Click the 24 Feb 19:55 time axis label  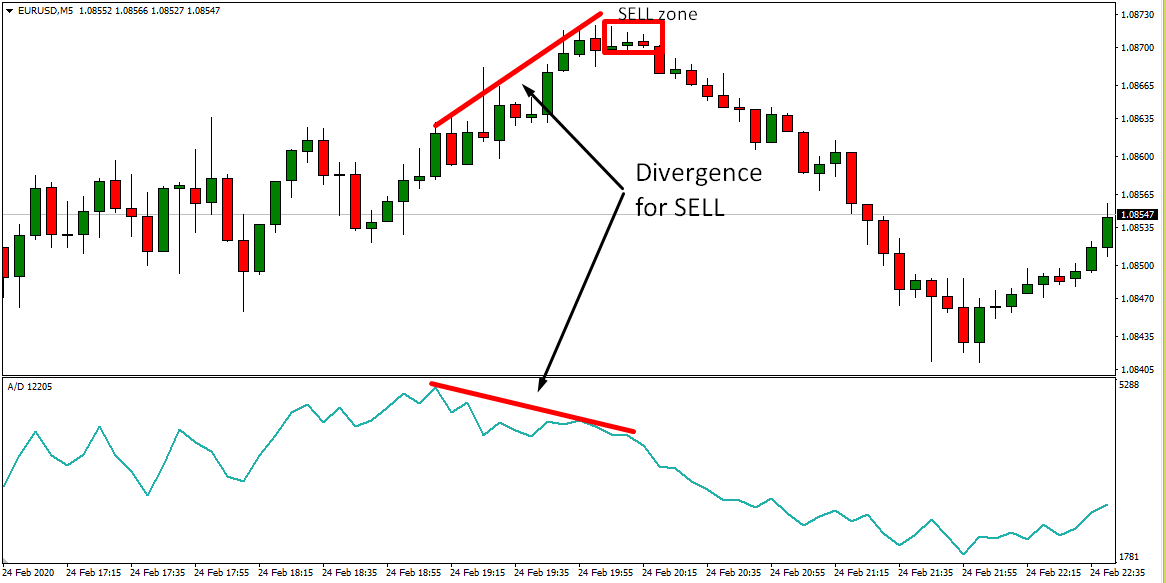pos(609,574)
